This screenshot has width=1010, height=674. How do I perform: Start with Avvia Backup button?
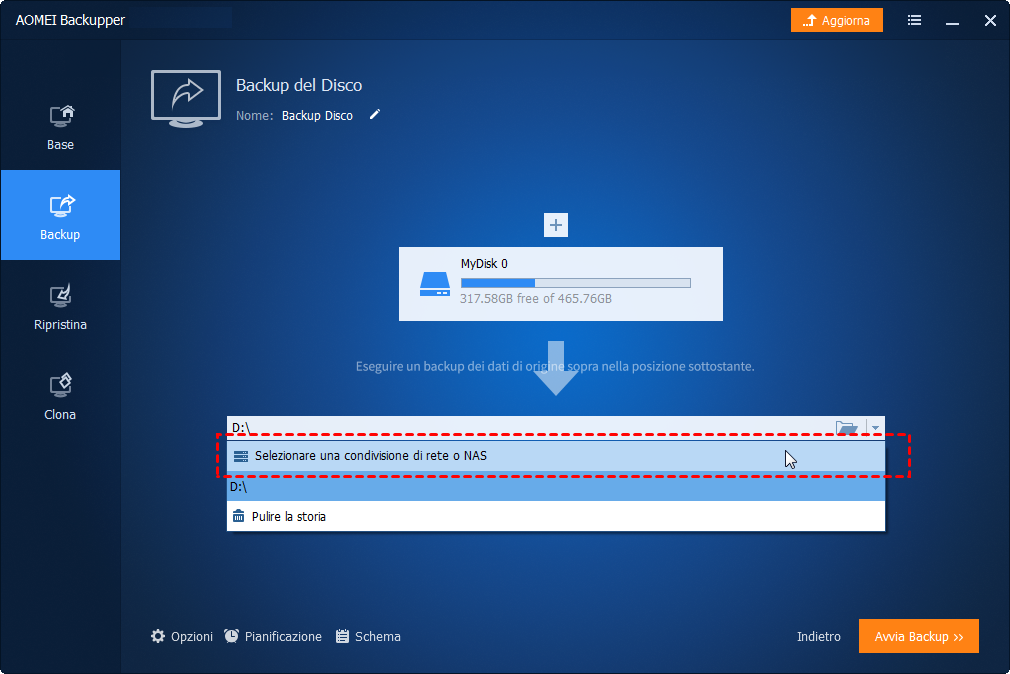tap(919, 636)
